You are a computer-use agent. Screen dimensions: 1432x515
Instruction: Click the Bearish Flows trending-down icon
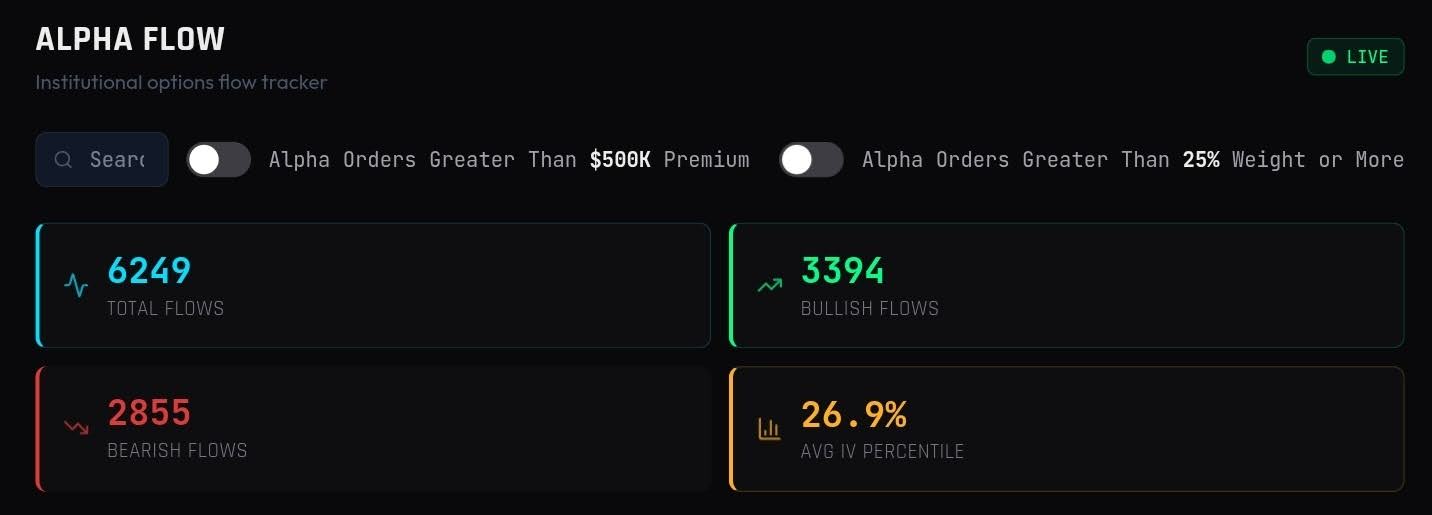(x=76, y=428)
